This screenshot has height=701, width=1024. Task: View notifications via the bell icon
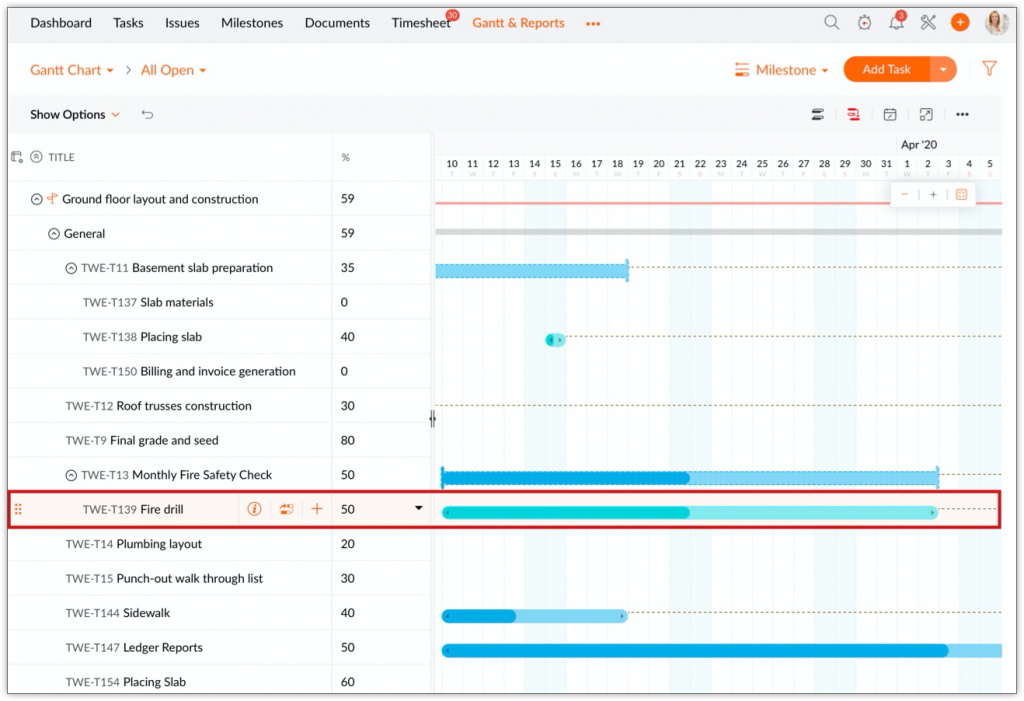click(x=896, y=21)
